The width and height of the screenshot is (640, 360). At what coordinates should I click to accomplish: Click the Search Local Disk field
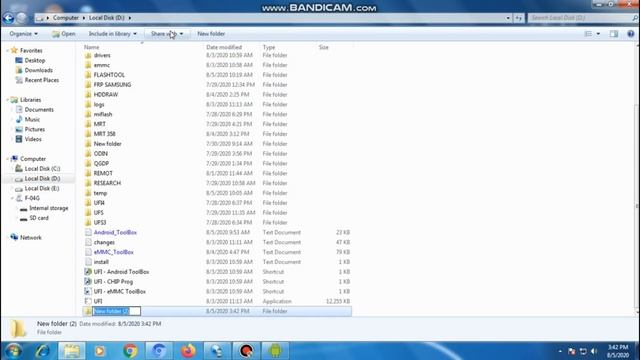pos(582,18)
